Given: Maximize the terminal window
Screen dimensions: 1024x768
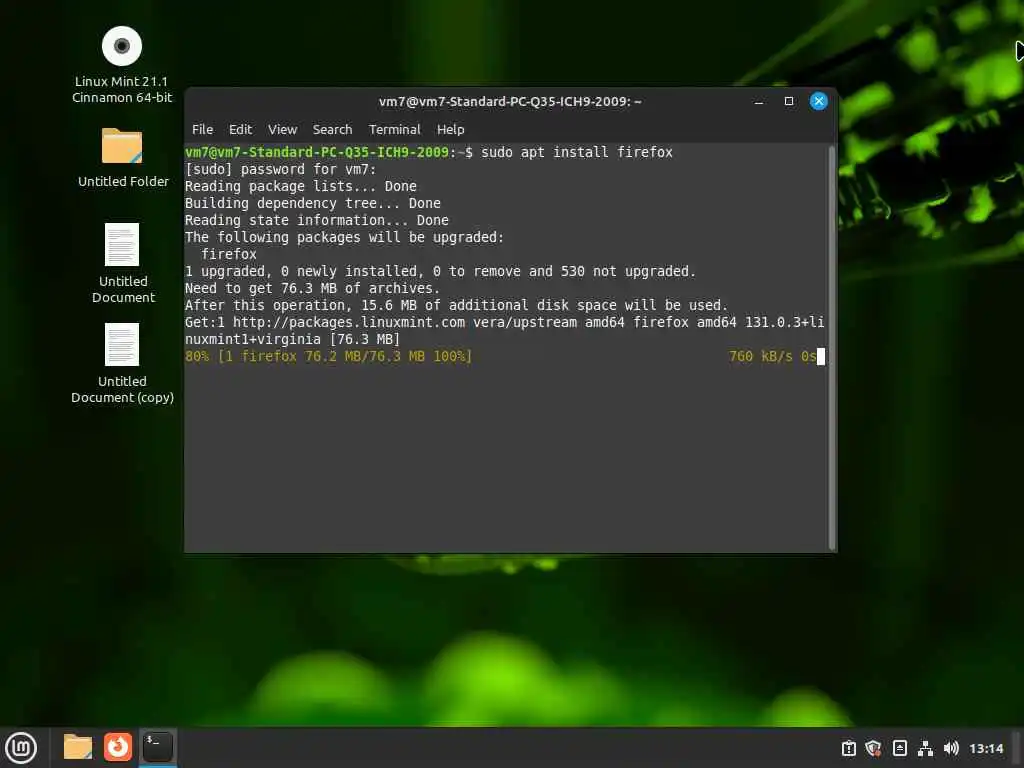Looking at the screenshot, I should [789, 101].
